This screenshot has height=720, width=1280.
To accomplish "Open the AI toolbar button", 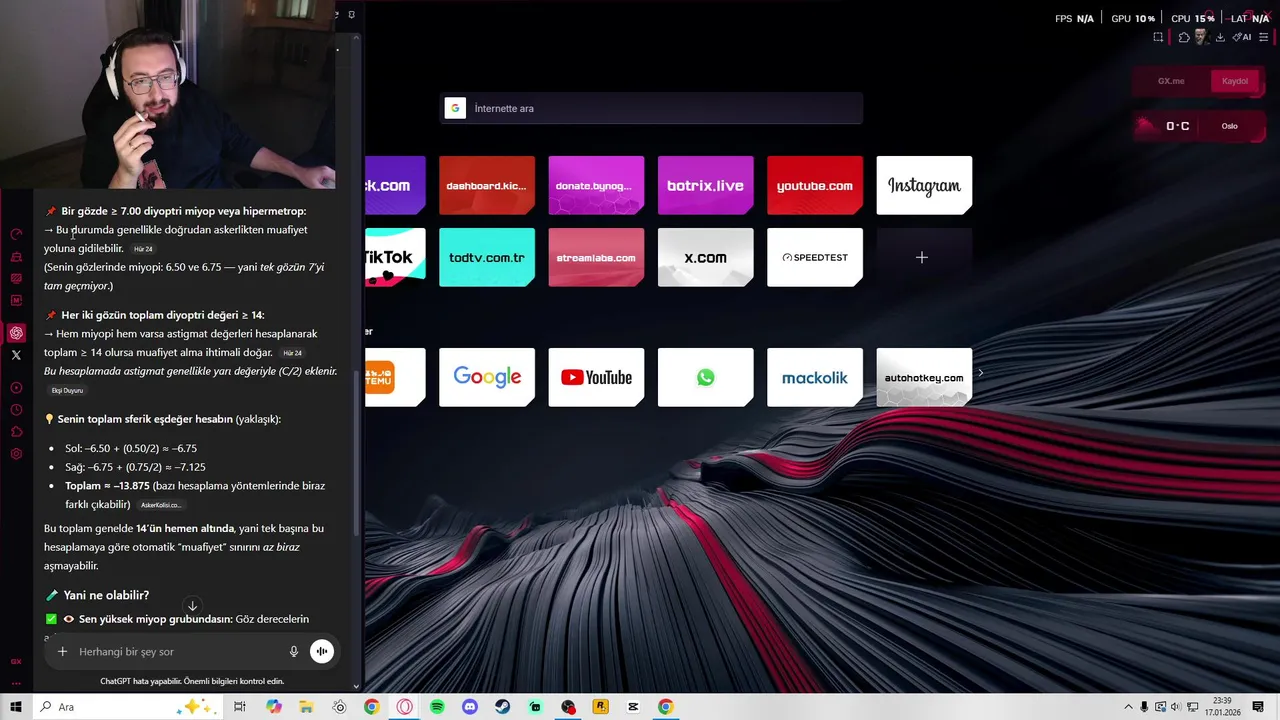I will 1242,37.
